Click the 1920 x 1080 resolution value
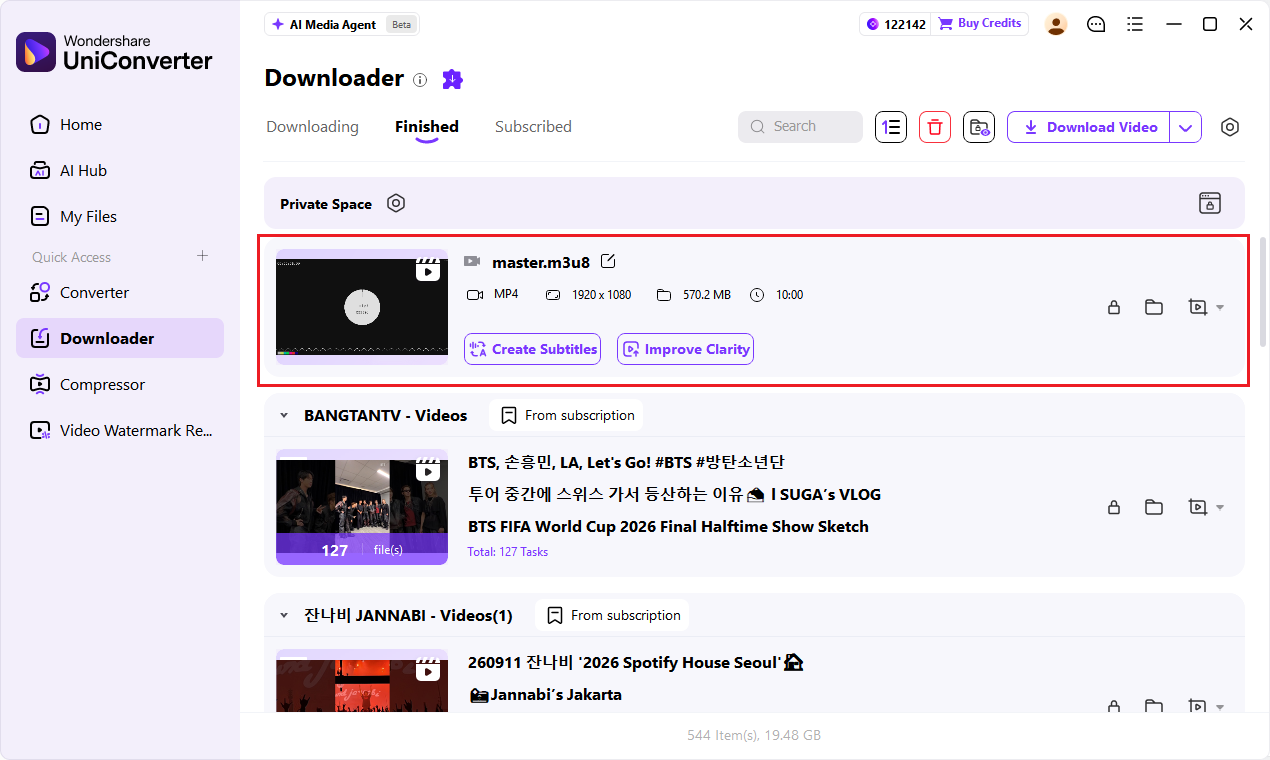The height and width of the screenshot is (760, 1270). point(601,295)
